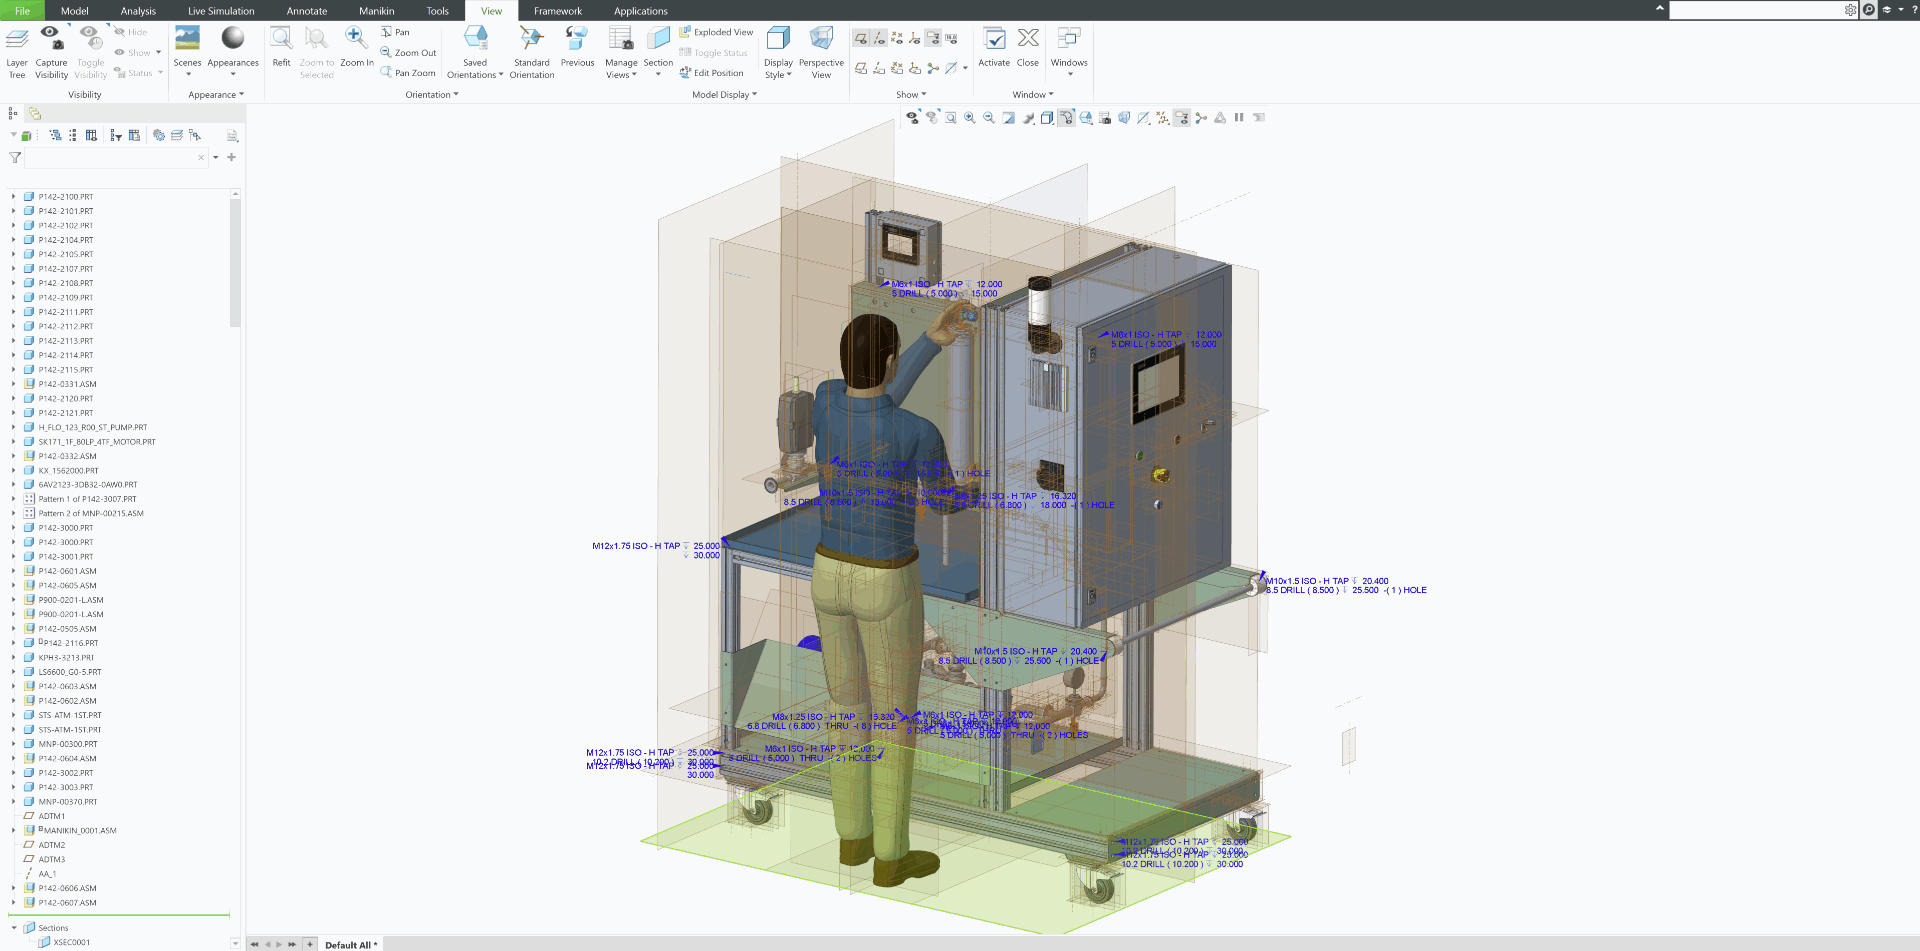
Task: Expand P142-0331.ASM tree node
Action: pos(13,384)
